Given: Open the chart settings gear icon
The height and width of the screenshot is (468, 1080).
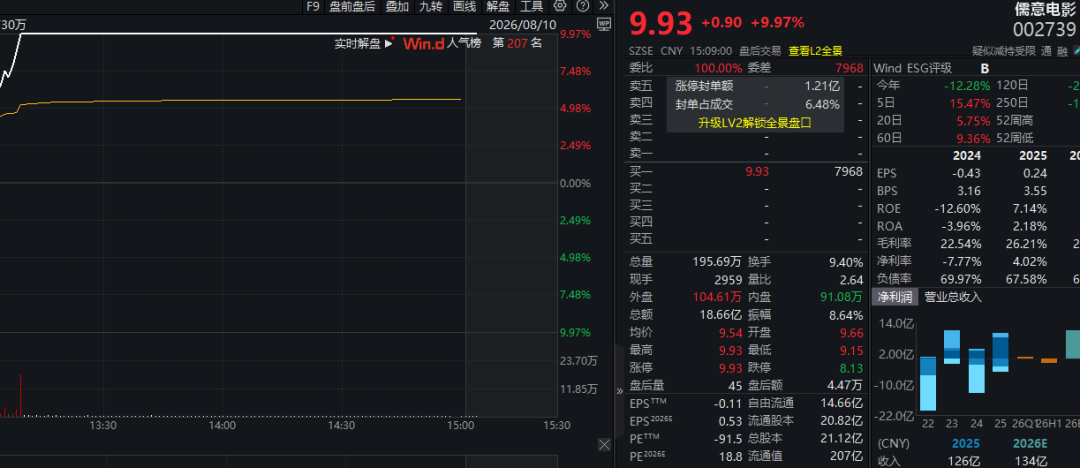Looking at the screenshot, I should tap(560, 6).
